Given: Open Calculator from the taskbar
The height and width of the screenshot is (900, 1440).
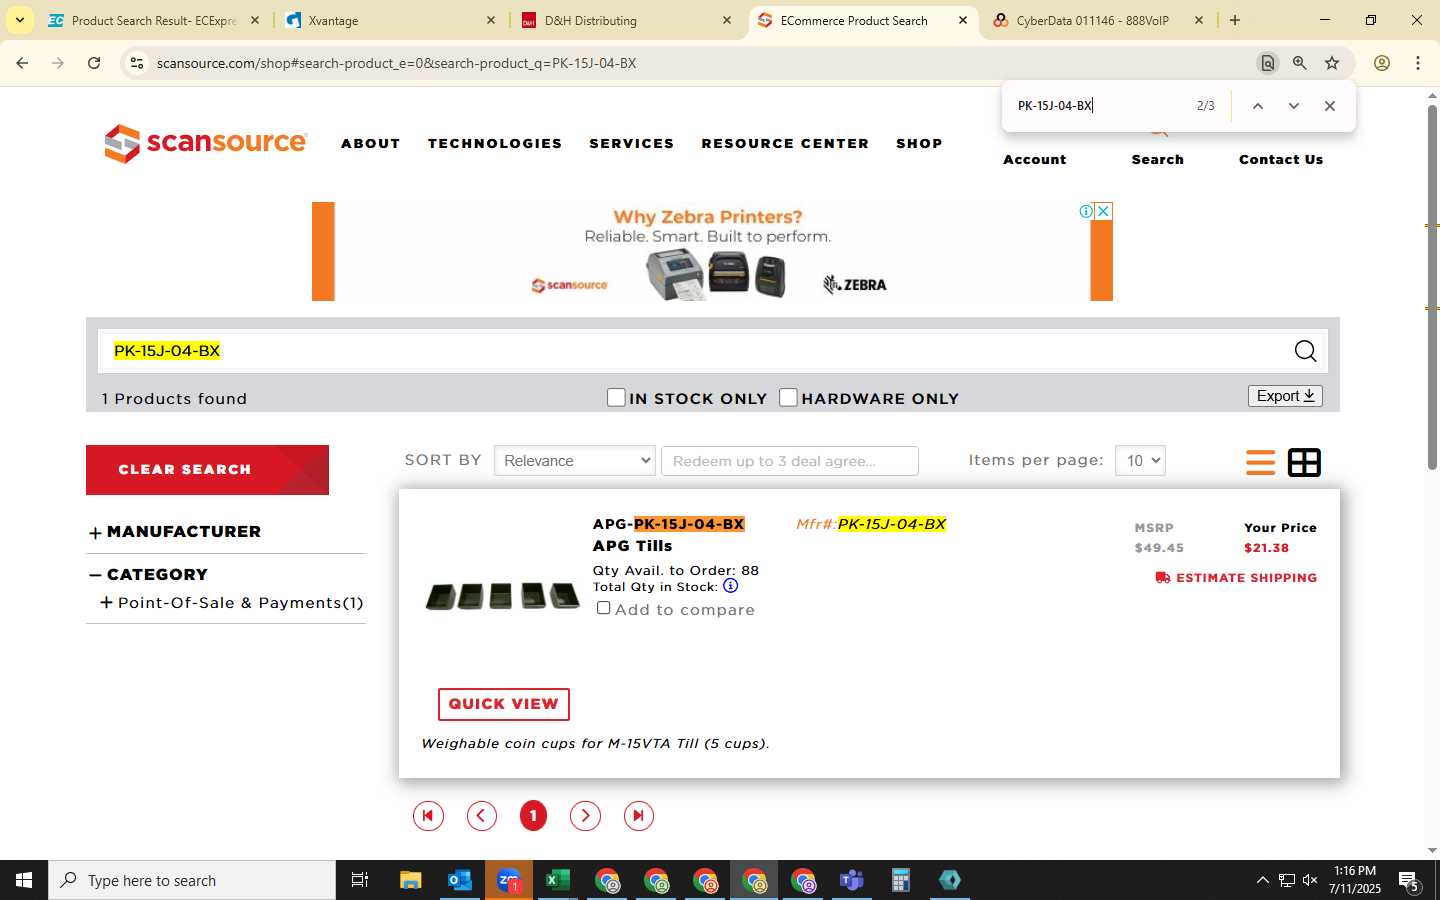Looking at the screenshot, I should tap(900, 880).
